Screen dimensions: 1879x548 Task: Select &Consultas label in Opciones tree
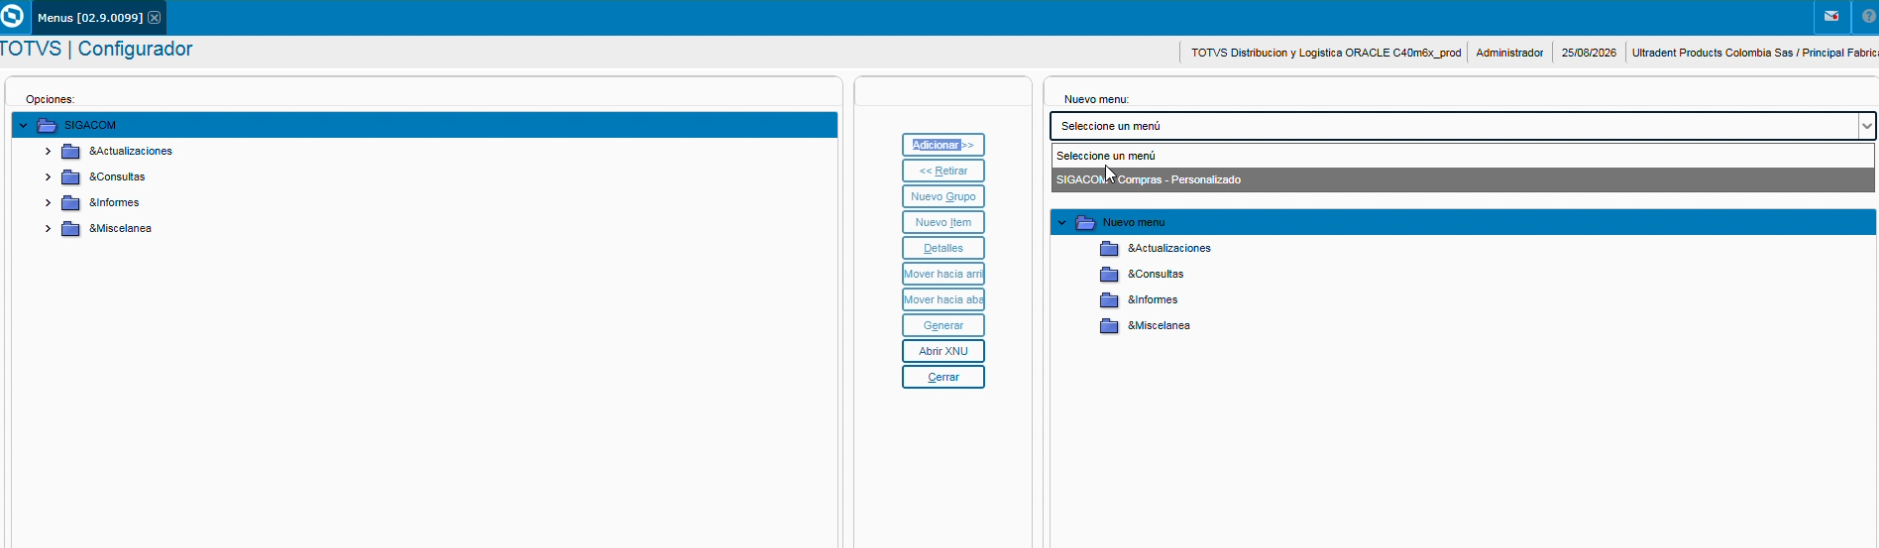click(117, 177)
